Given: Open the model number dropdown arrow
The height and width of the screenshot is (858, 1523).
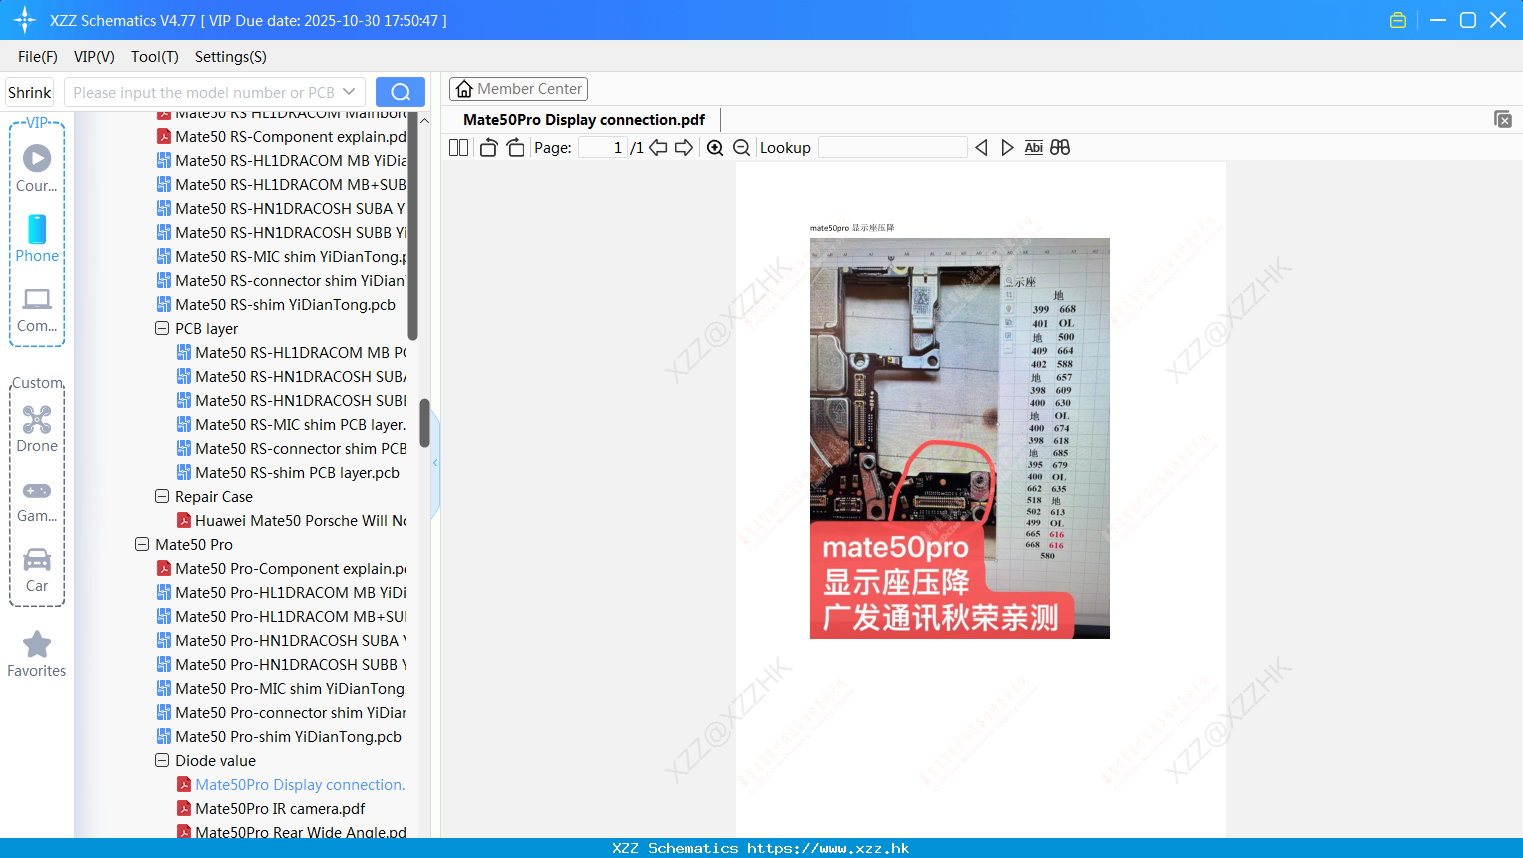Looking at the screenshot, I should pyautogui.click(x=349, y=92).
